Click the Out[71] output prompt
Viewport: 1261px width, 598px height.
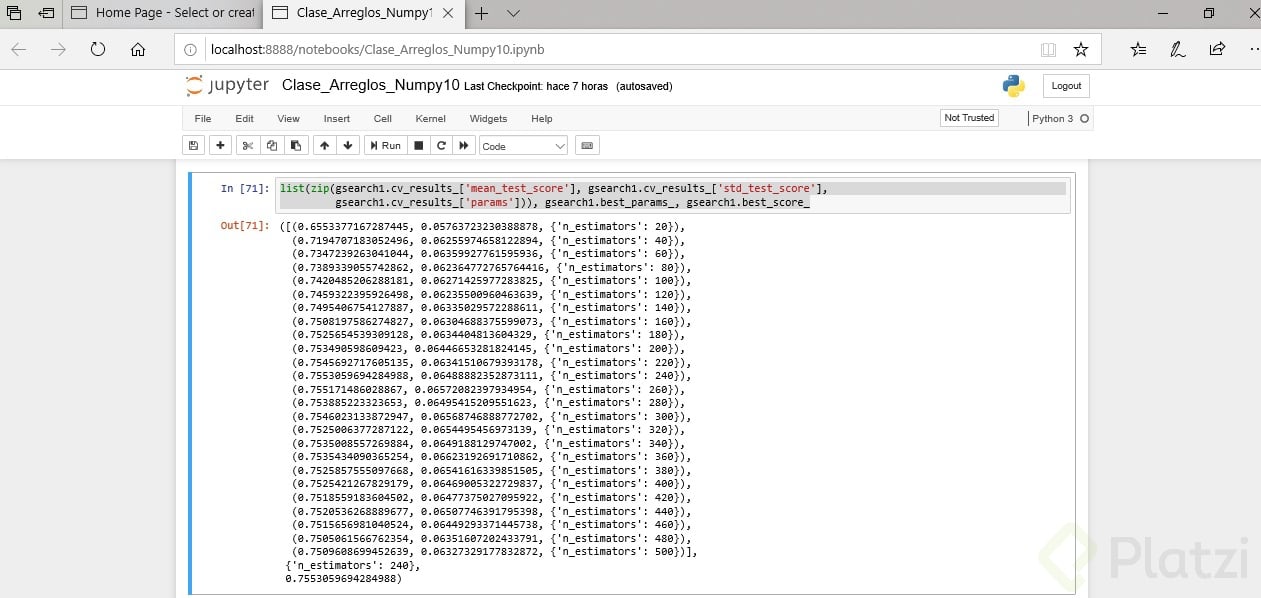(x=244, y=227)
